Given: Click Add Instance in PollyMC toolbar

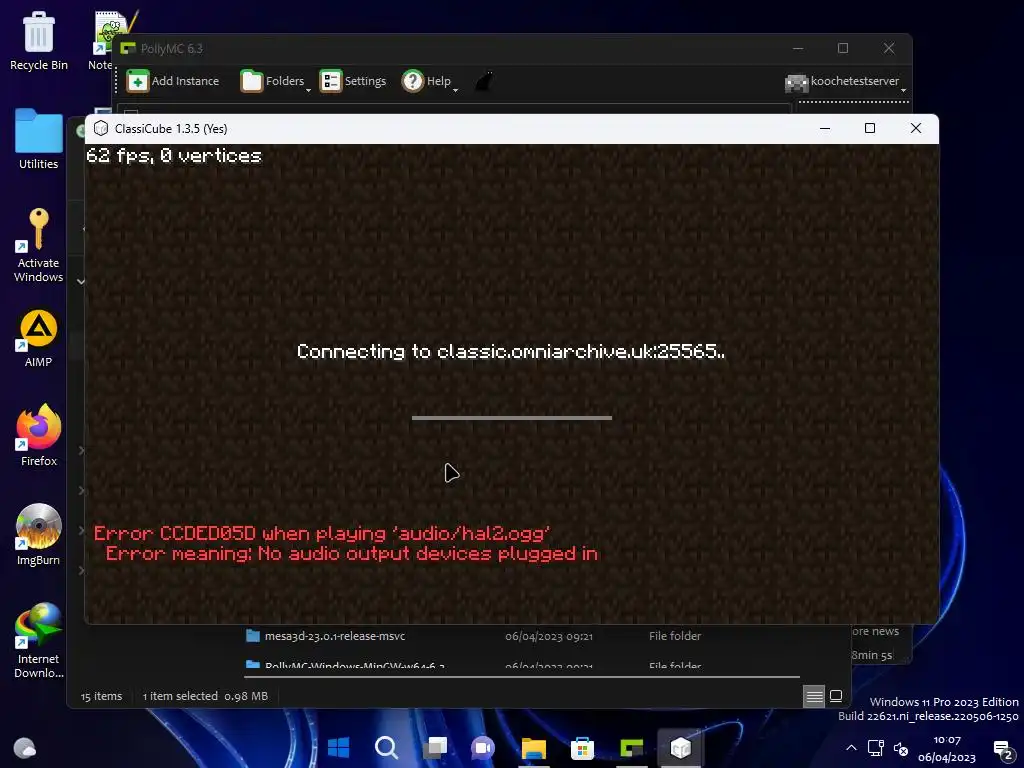Looking at the screenshot, I should point(173,81).
